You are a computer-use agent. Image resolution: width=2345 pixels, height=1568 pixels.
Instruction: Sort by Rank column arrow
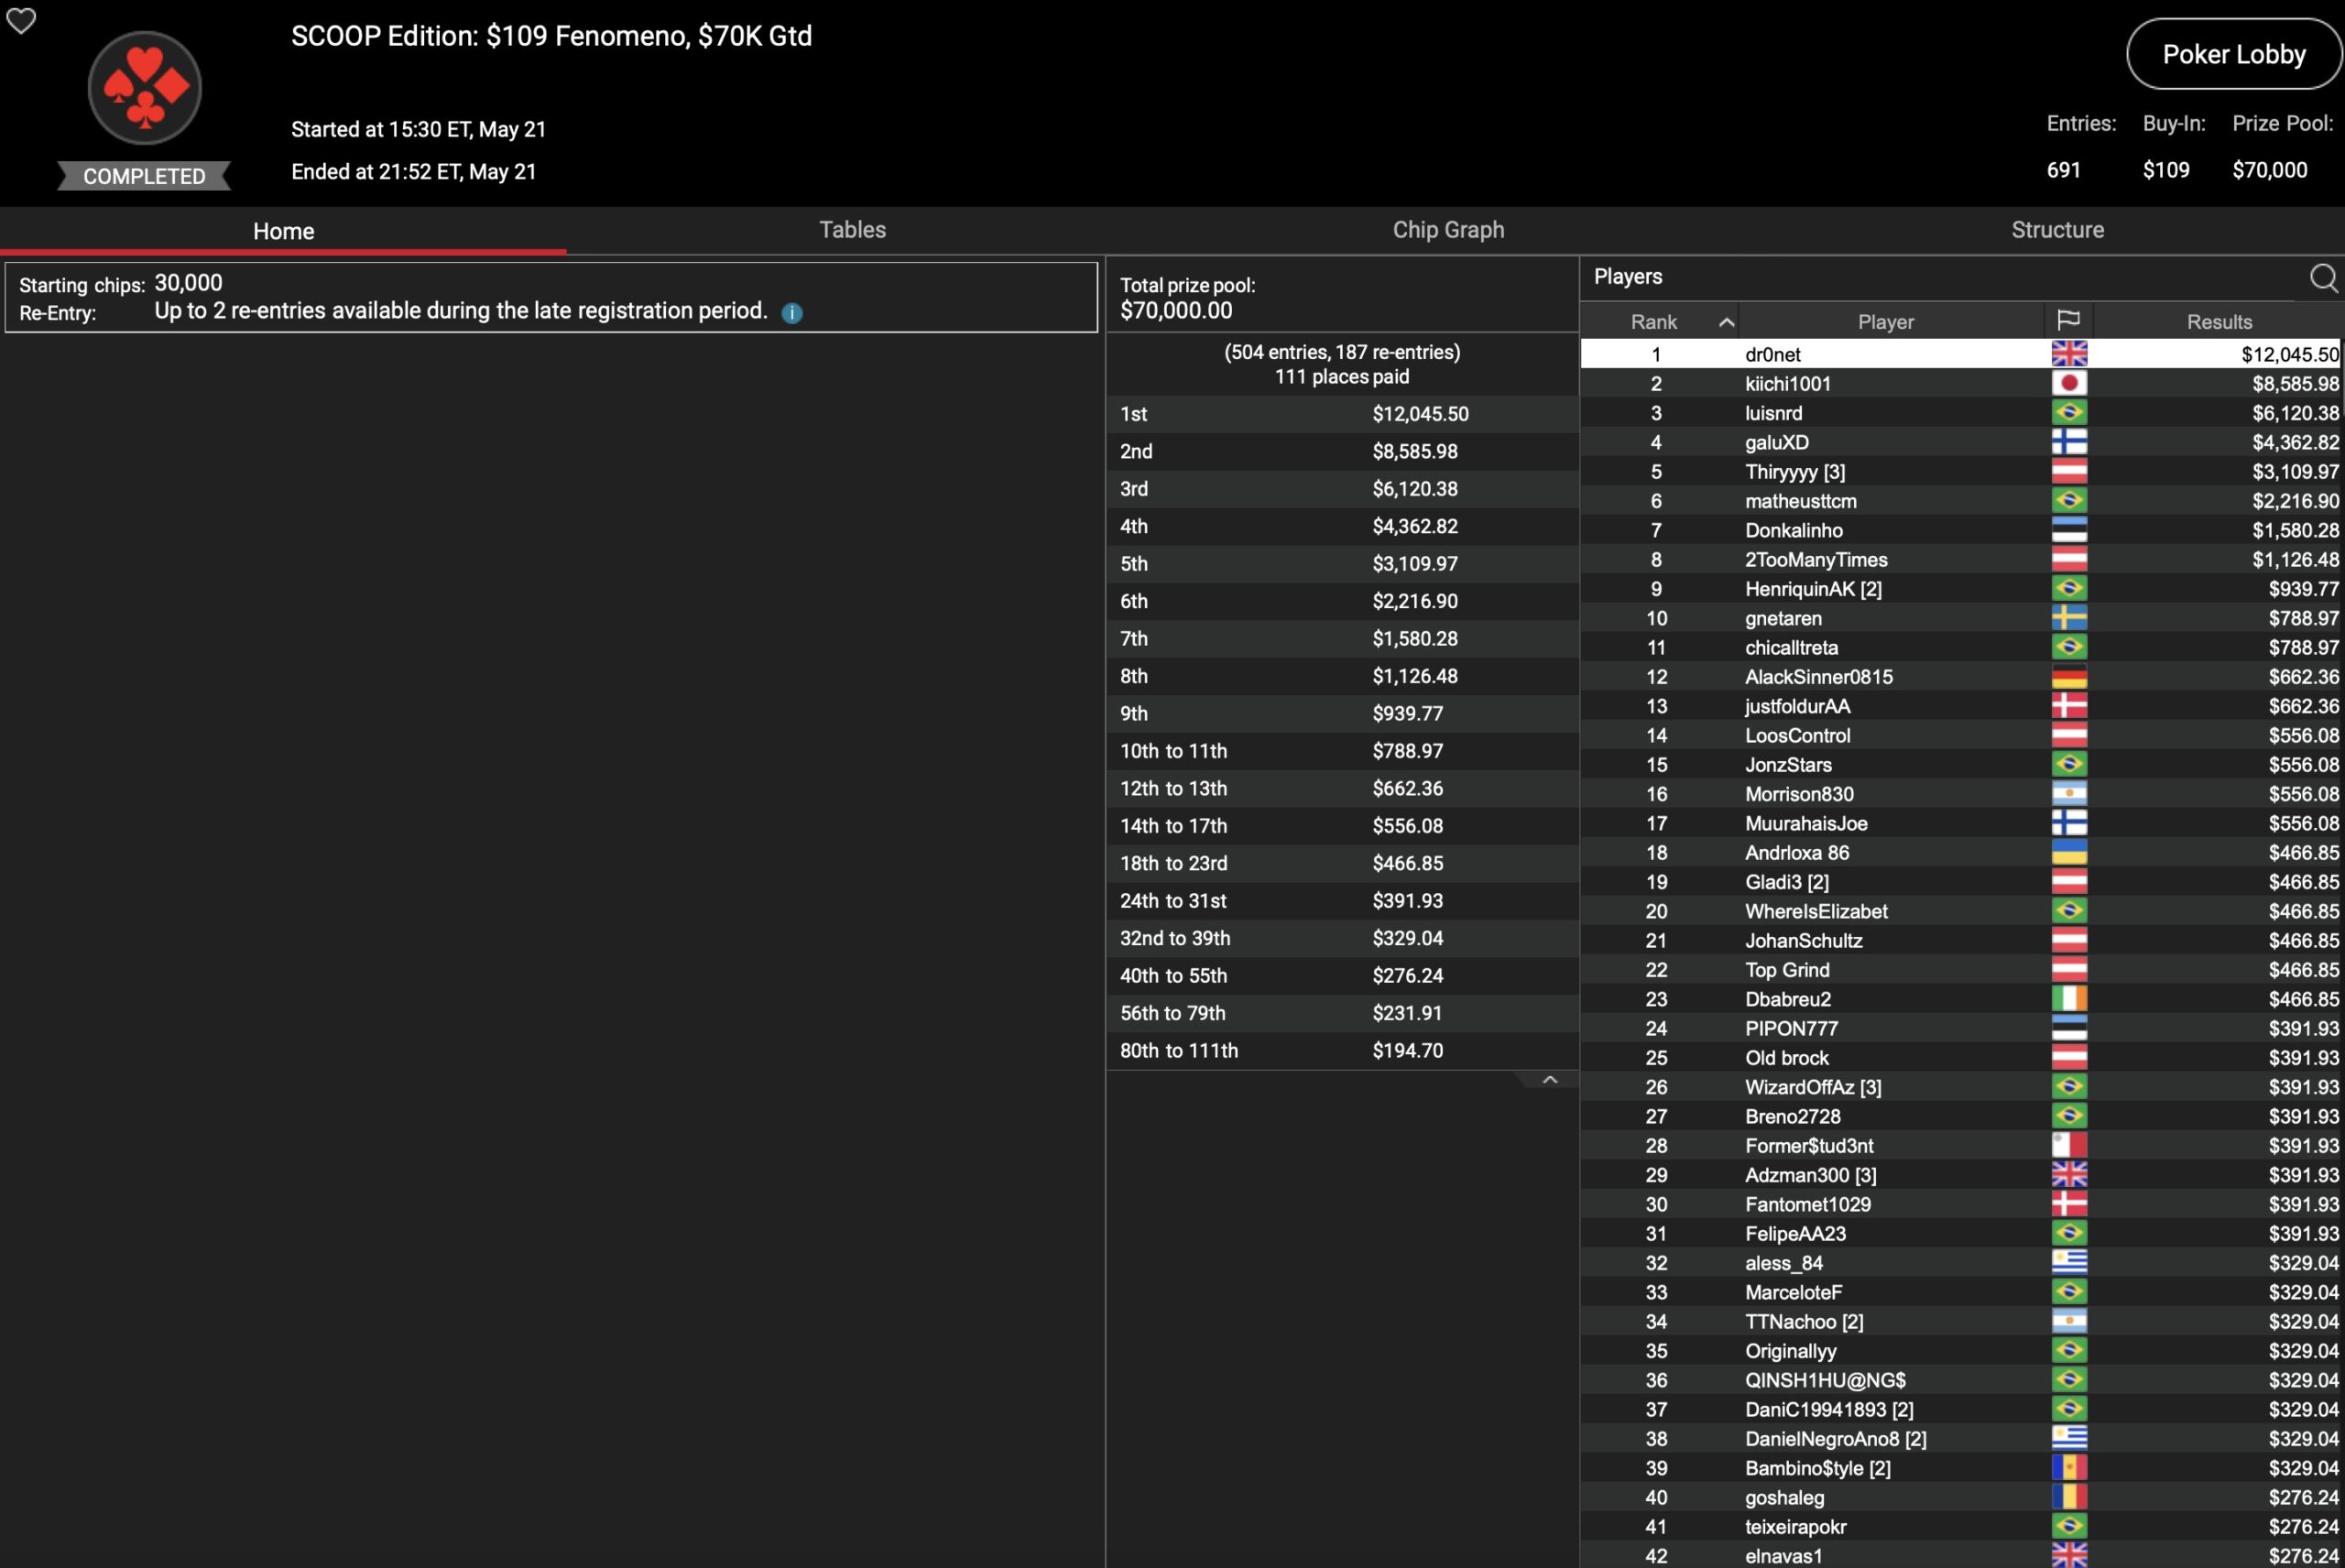(1726, 322)
